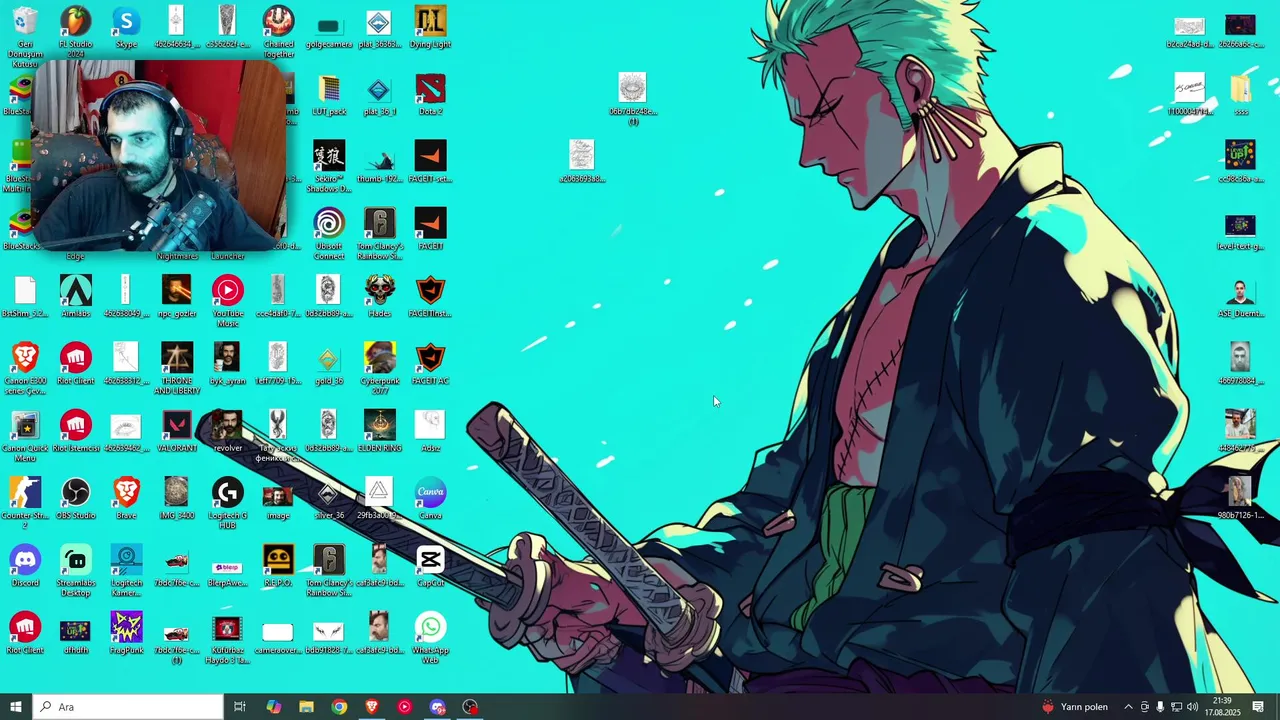
Task: Launch Discord from the desktop icons
Action: coord(25,565)
